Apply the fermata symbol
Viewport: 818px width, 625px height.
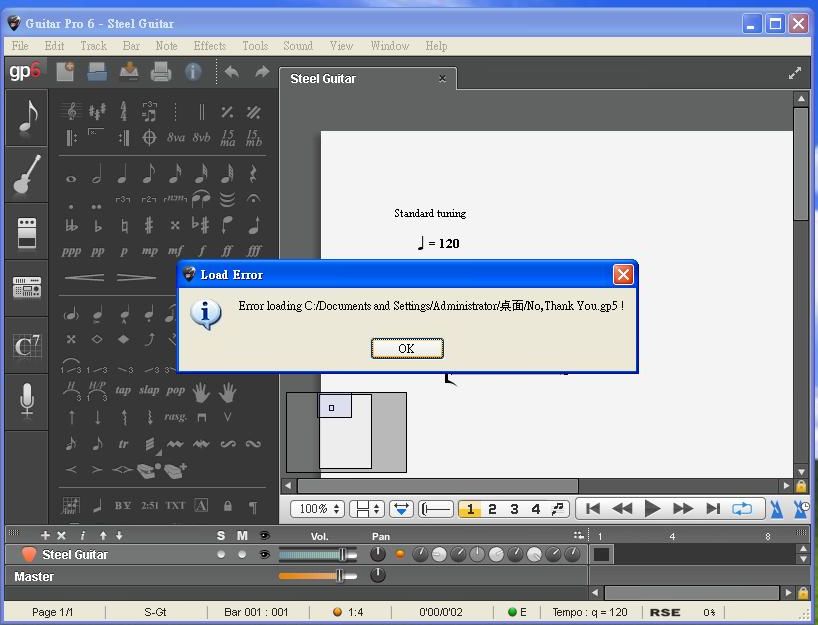pyautogui.click(x=254, y=198)
